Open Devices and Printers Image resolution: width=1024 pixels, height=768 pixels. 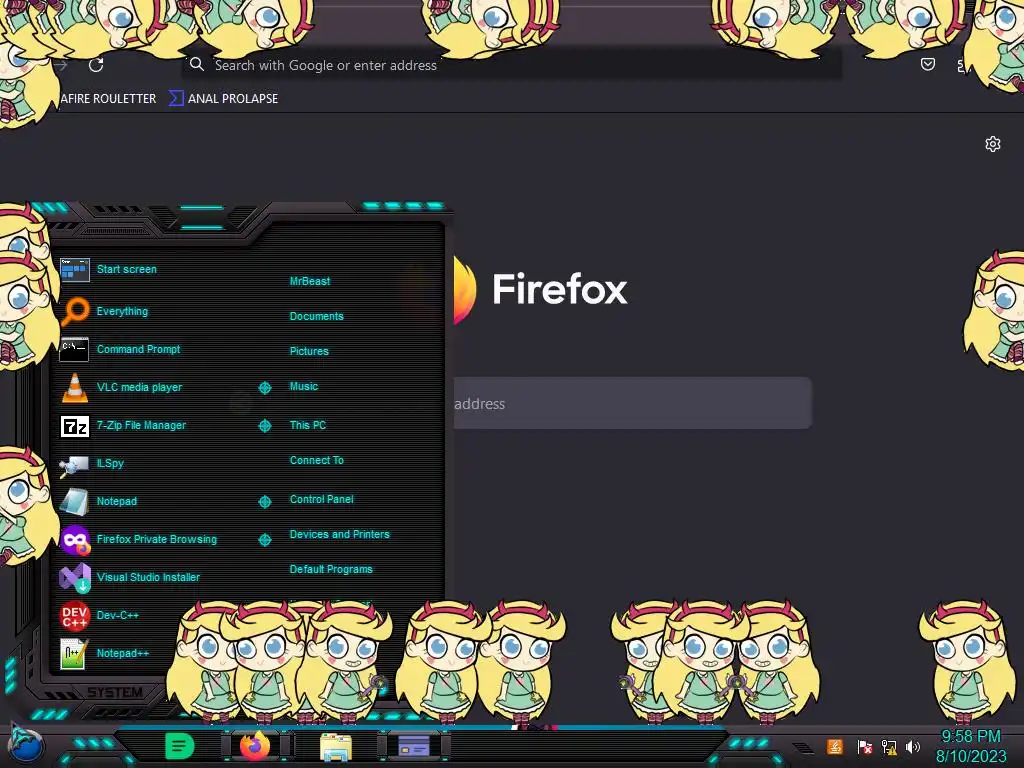coord(340,534)
